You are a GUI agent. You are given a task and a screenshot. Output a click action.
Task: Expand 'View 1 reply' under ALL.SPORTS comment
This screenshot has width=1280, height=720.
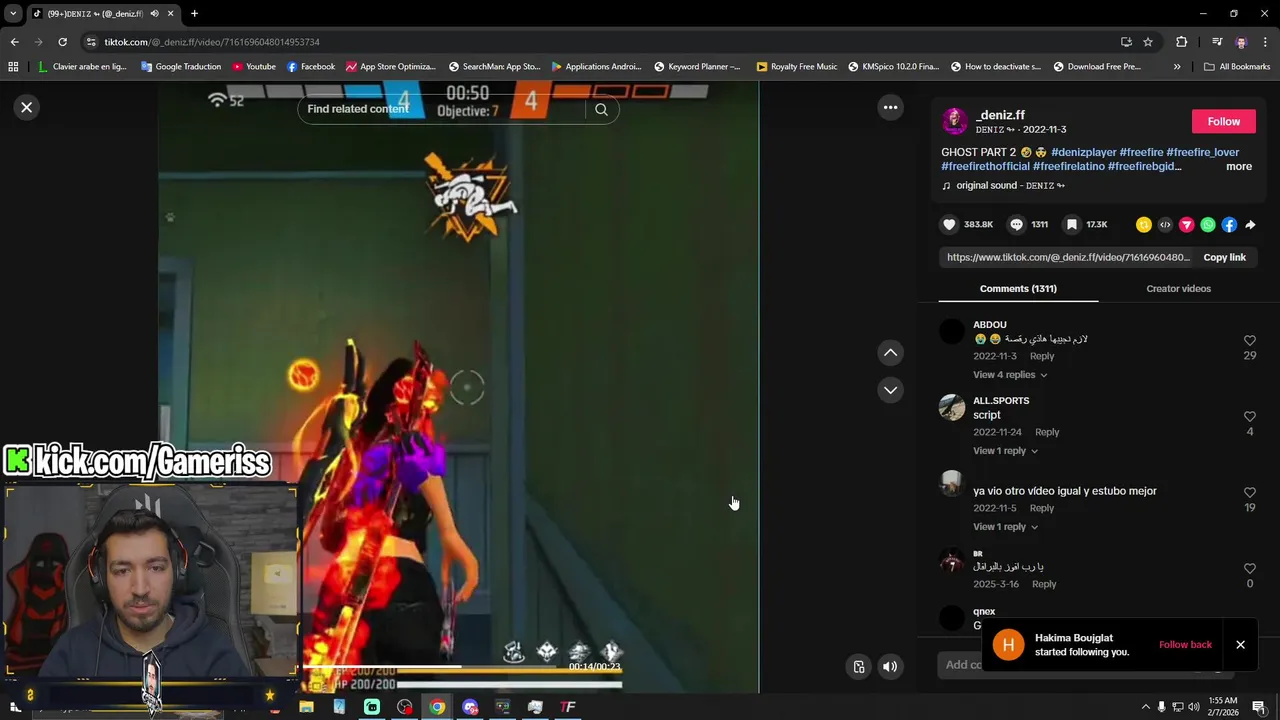click(x=1005, y=451)
